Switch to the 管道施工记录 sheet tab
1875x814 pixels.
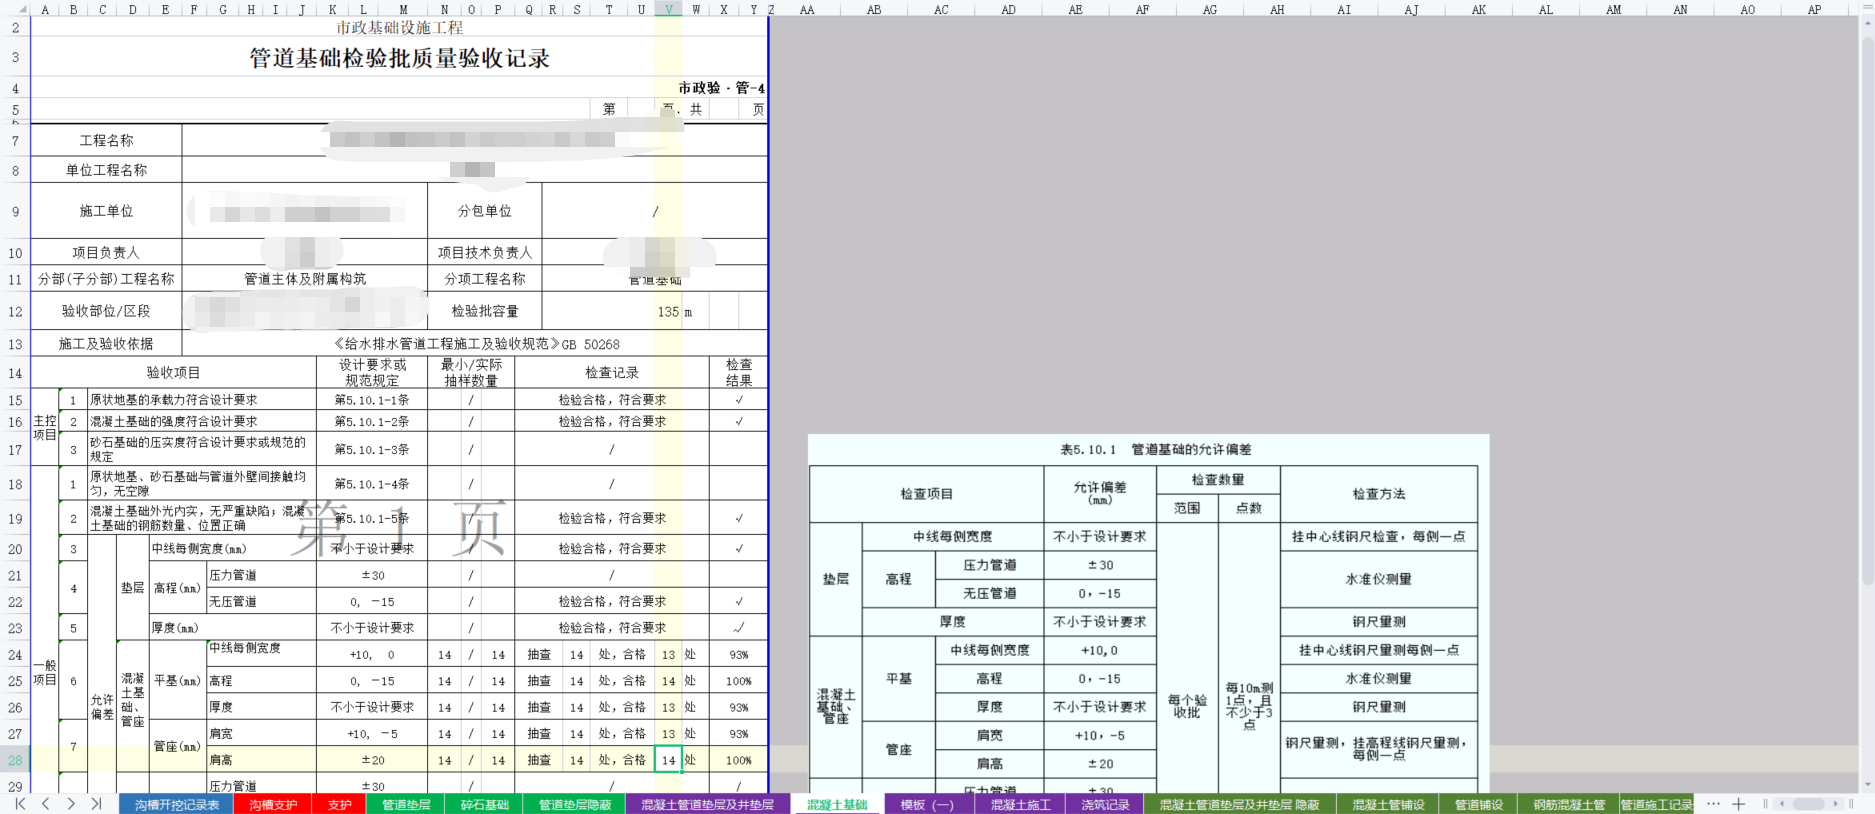pyautogui.click(x=1656, y=805)
